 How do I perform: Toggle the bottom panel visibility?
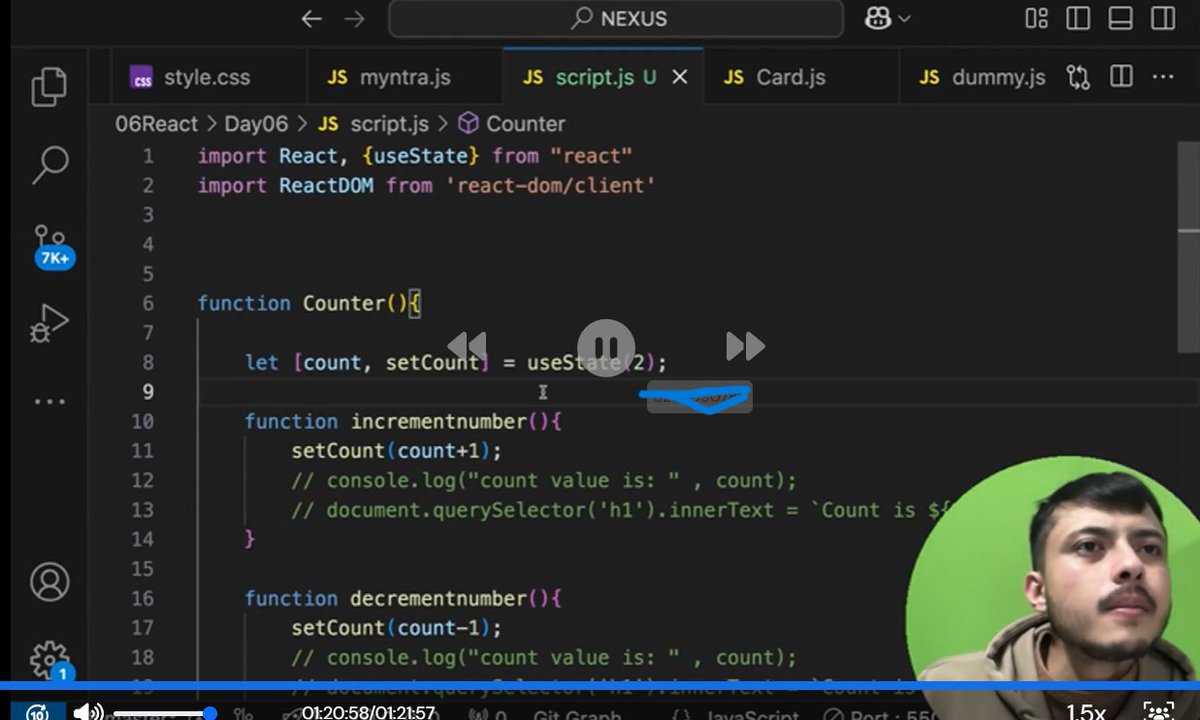pos(1120,18)
